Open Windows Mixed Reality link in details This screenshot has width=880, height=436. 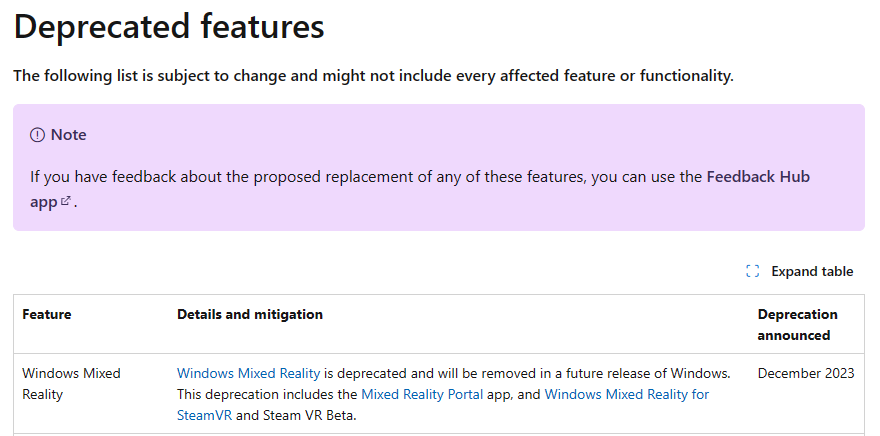click(x=249, y=373)
